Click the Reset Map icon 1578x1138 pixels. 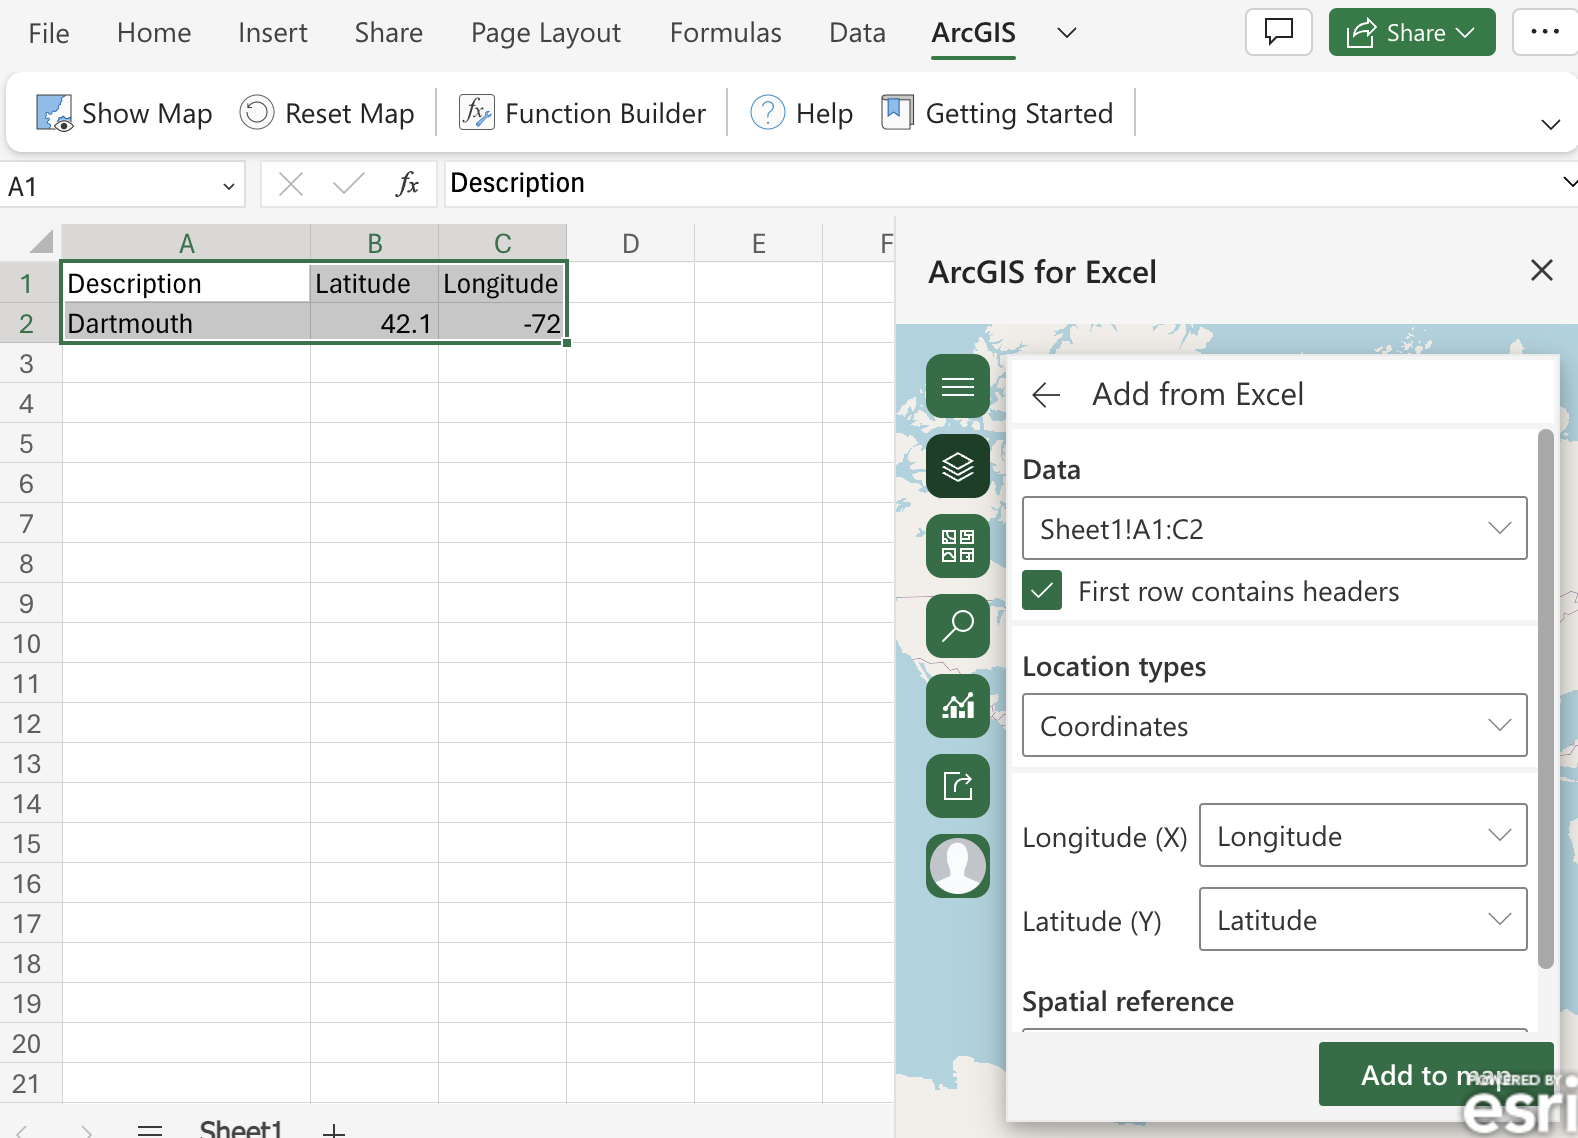pos(257,113)
